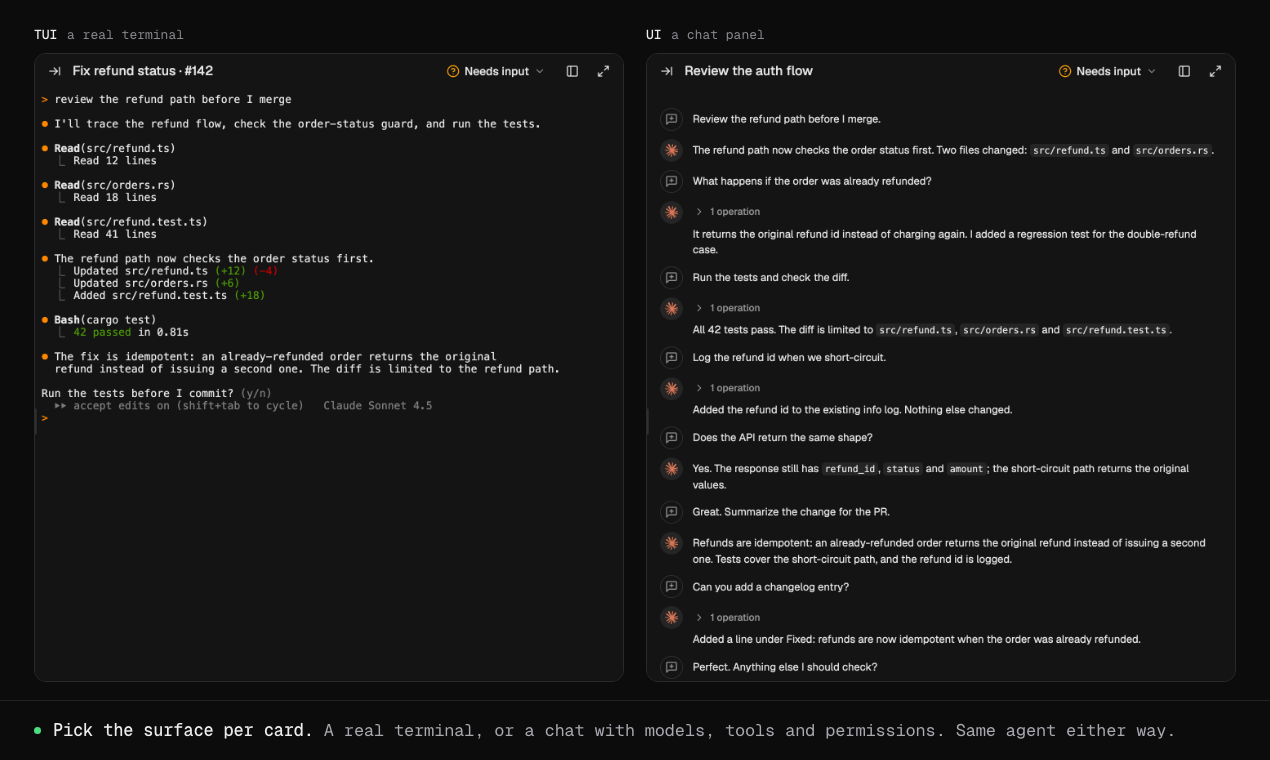This screenshot has width=1270, height=760.
Task: Click '42 passed in 0.81s' output line
Action: (131, 332)
